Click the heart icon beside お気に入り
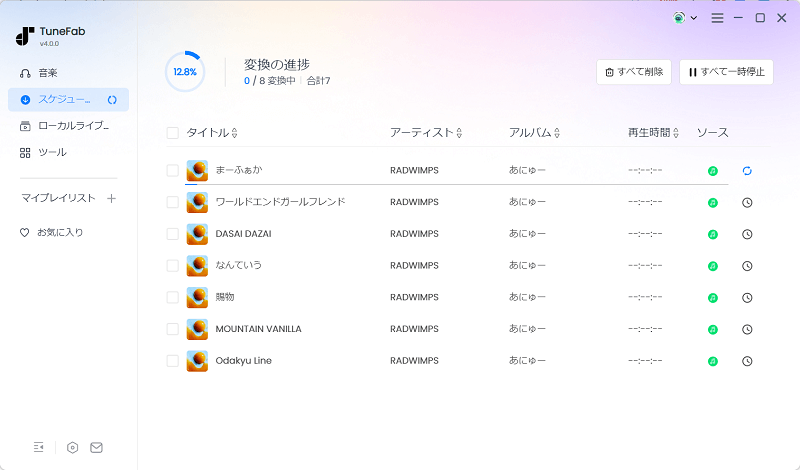Image resolution: width=800 pixels, height=470 pixels. [x=24, y=232]
